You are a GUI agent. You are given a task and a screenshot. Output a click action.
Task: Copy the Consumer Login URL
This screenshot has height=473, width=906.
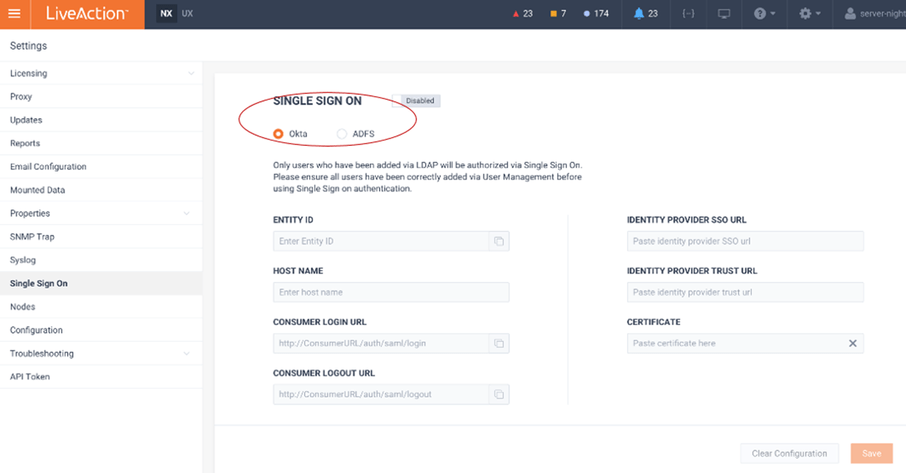(499, 344)
